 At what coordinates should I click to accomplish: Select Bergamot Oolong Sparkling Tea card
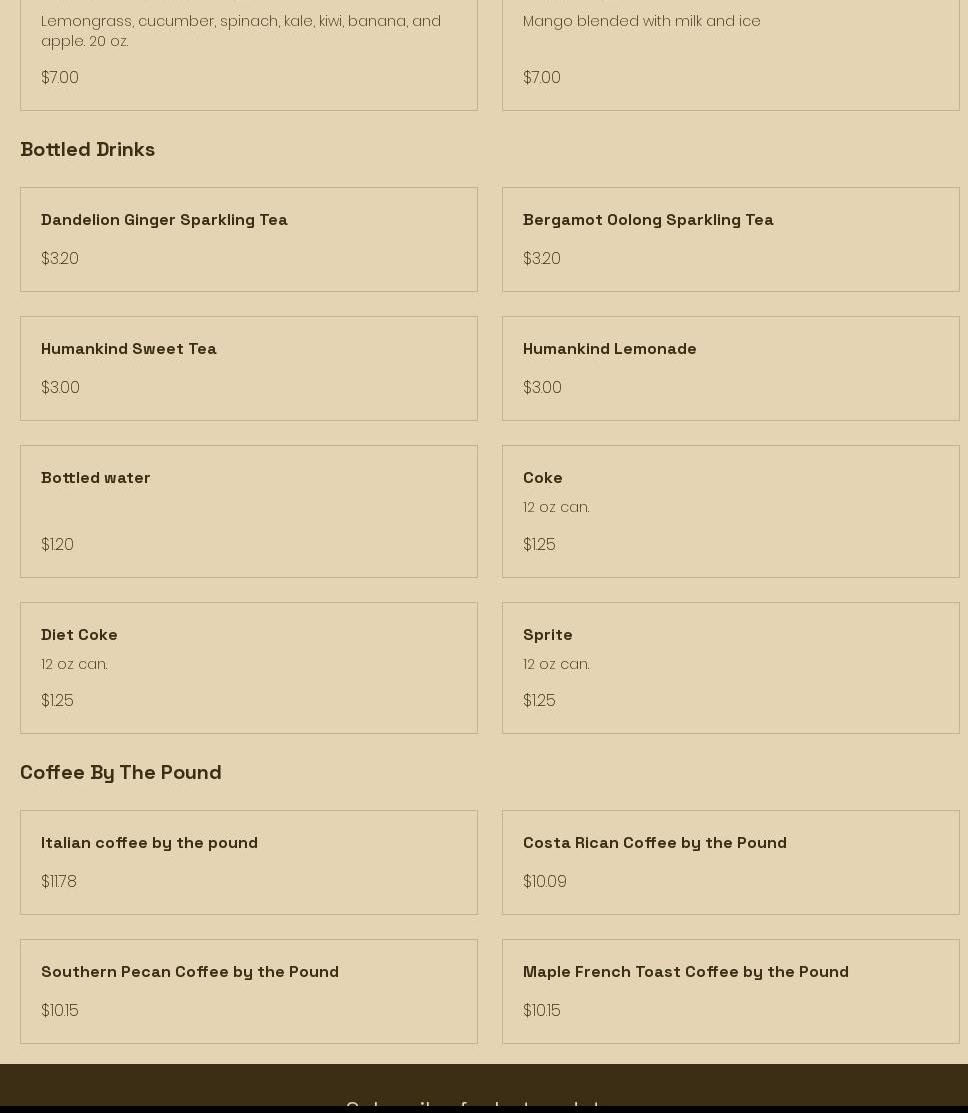click(648, 220)
